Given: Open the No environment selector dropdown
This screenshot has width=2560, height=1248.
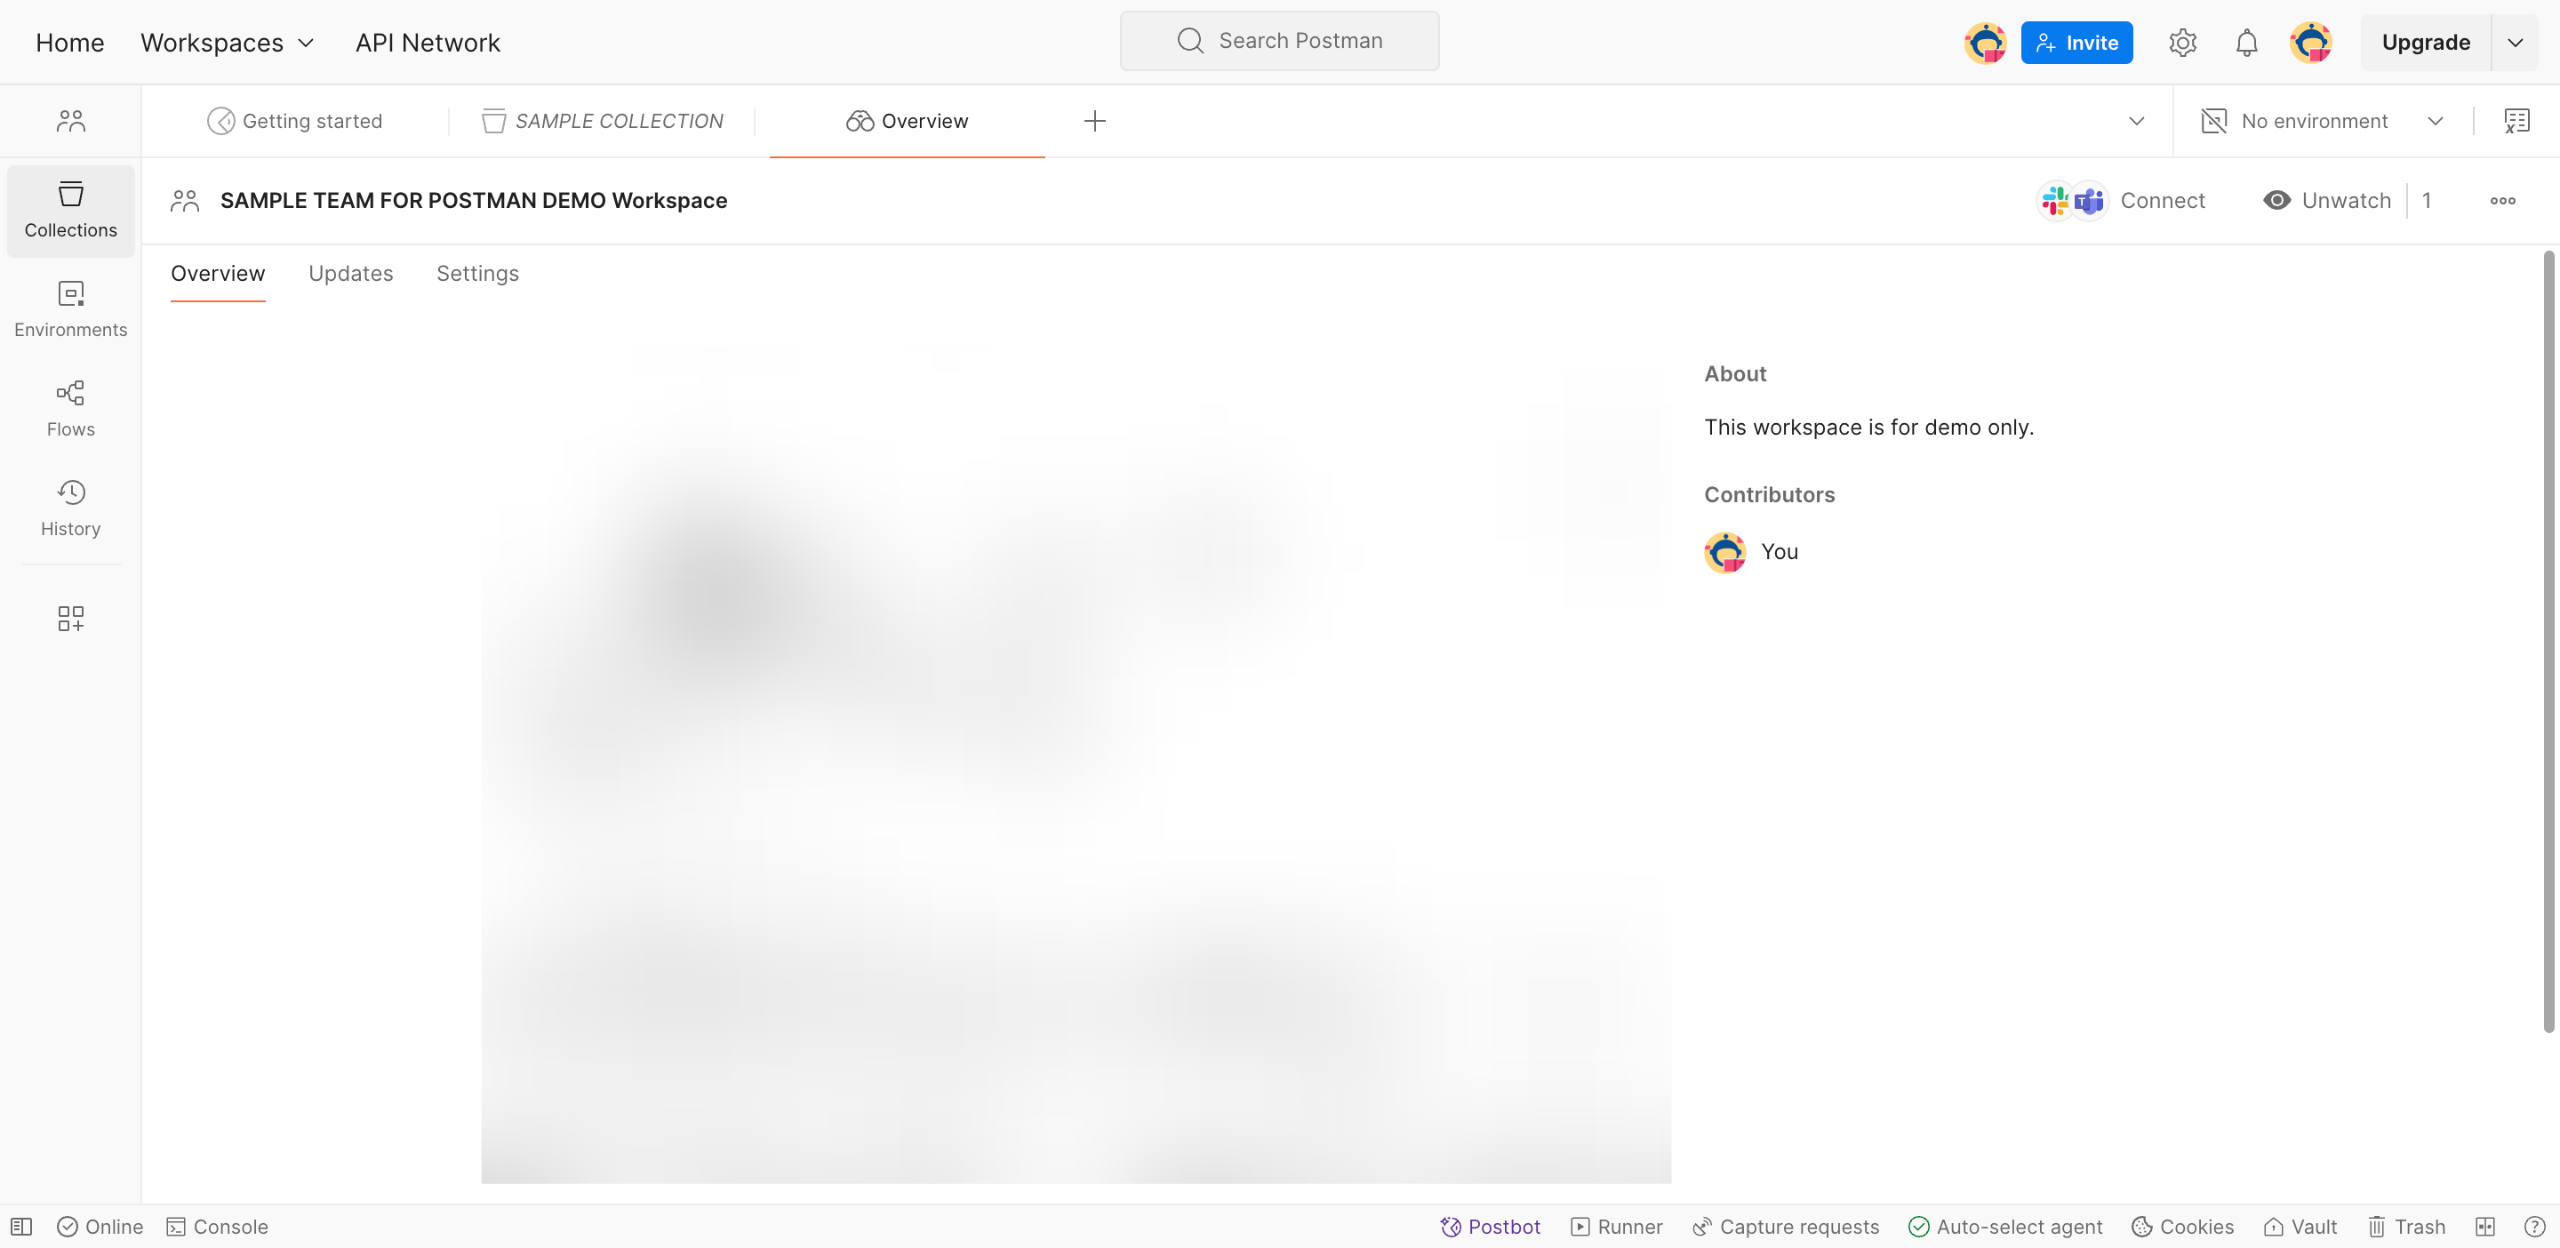Looking at the screenshot, I should (2322, 121).
